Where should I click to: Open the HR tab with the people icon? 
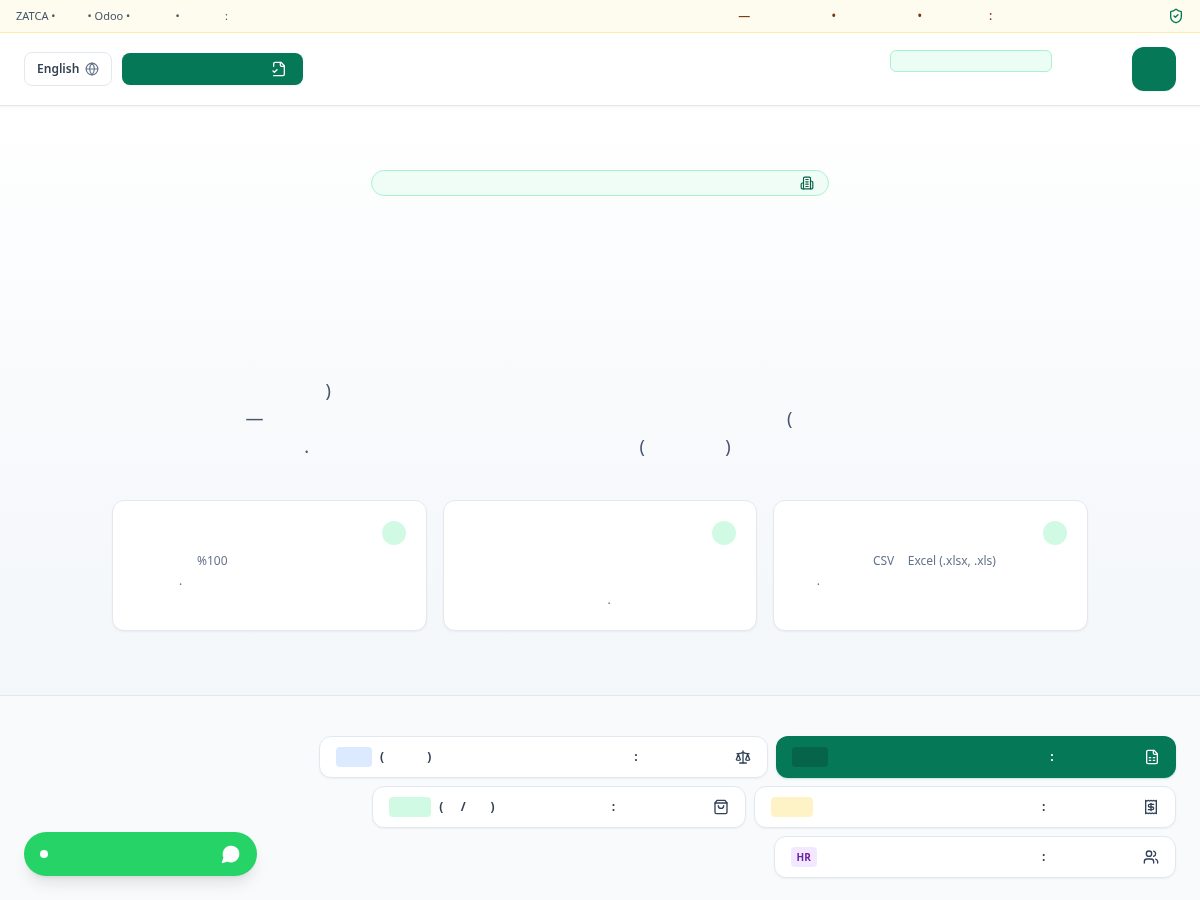click(975, 857)
